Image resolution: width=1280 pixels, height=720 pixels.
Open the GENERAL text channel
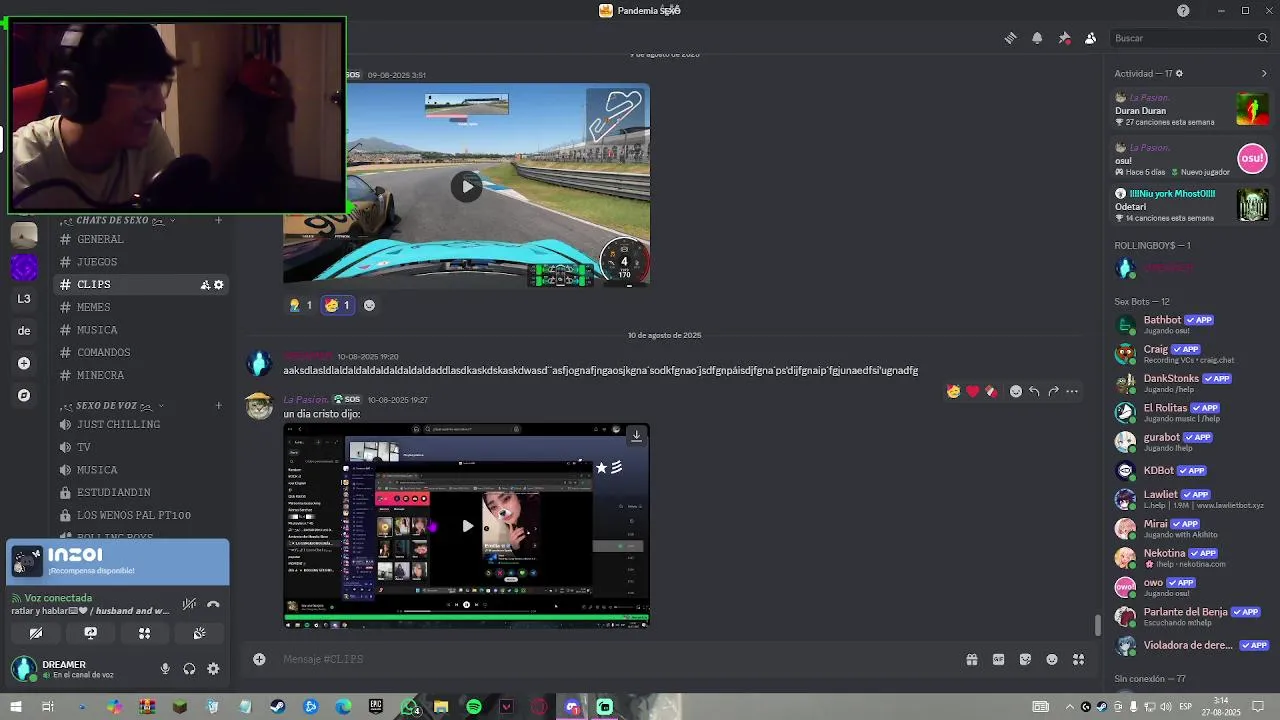pos(143,239)
